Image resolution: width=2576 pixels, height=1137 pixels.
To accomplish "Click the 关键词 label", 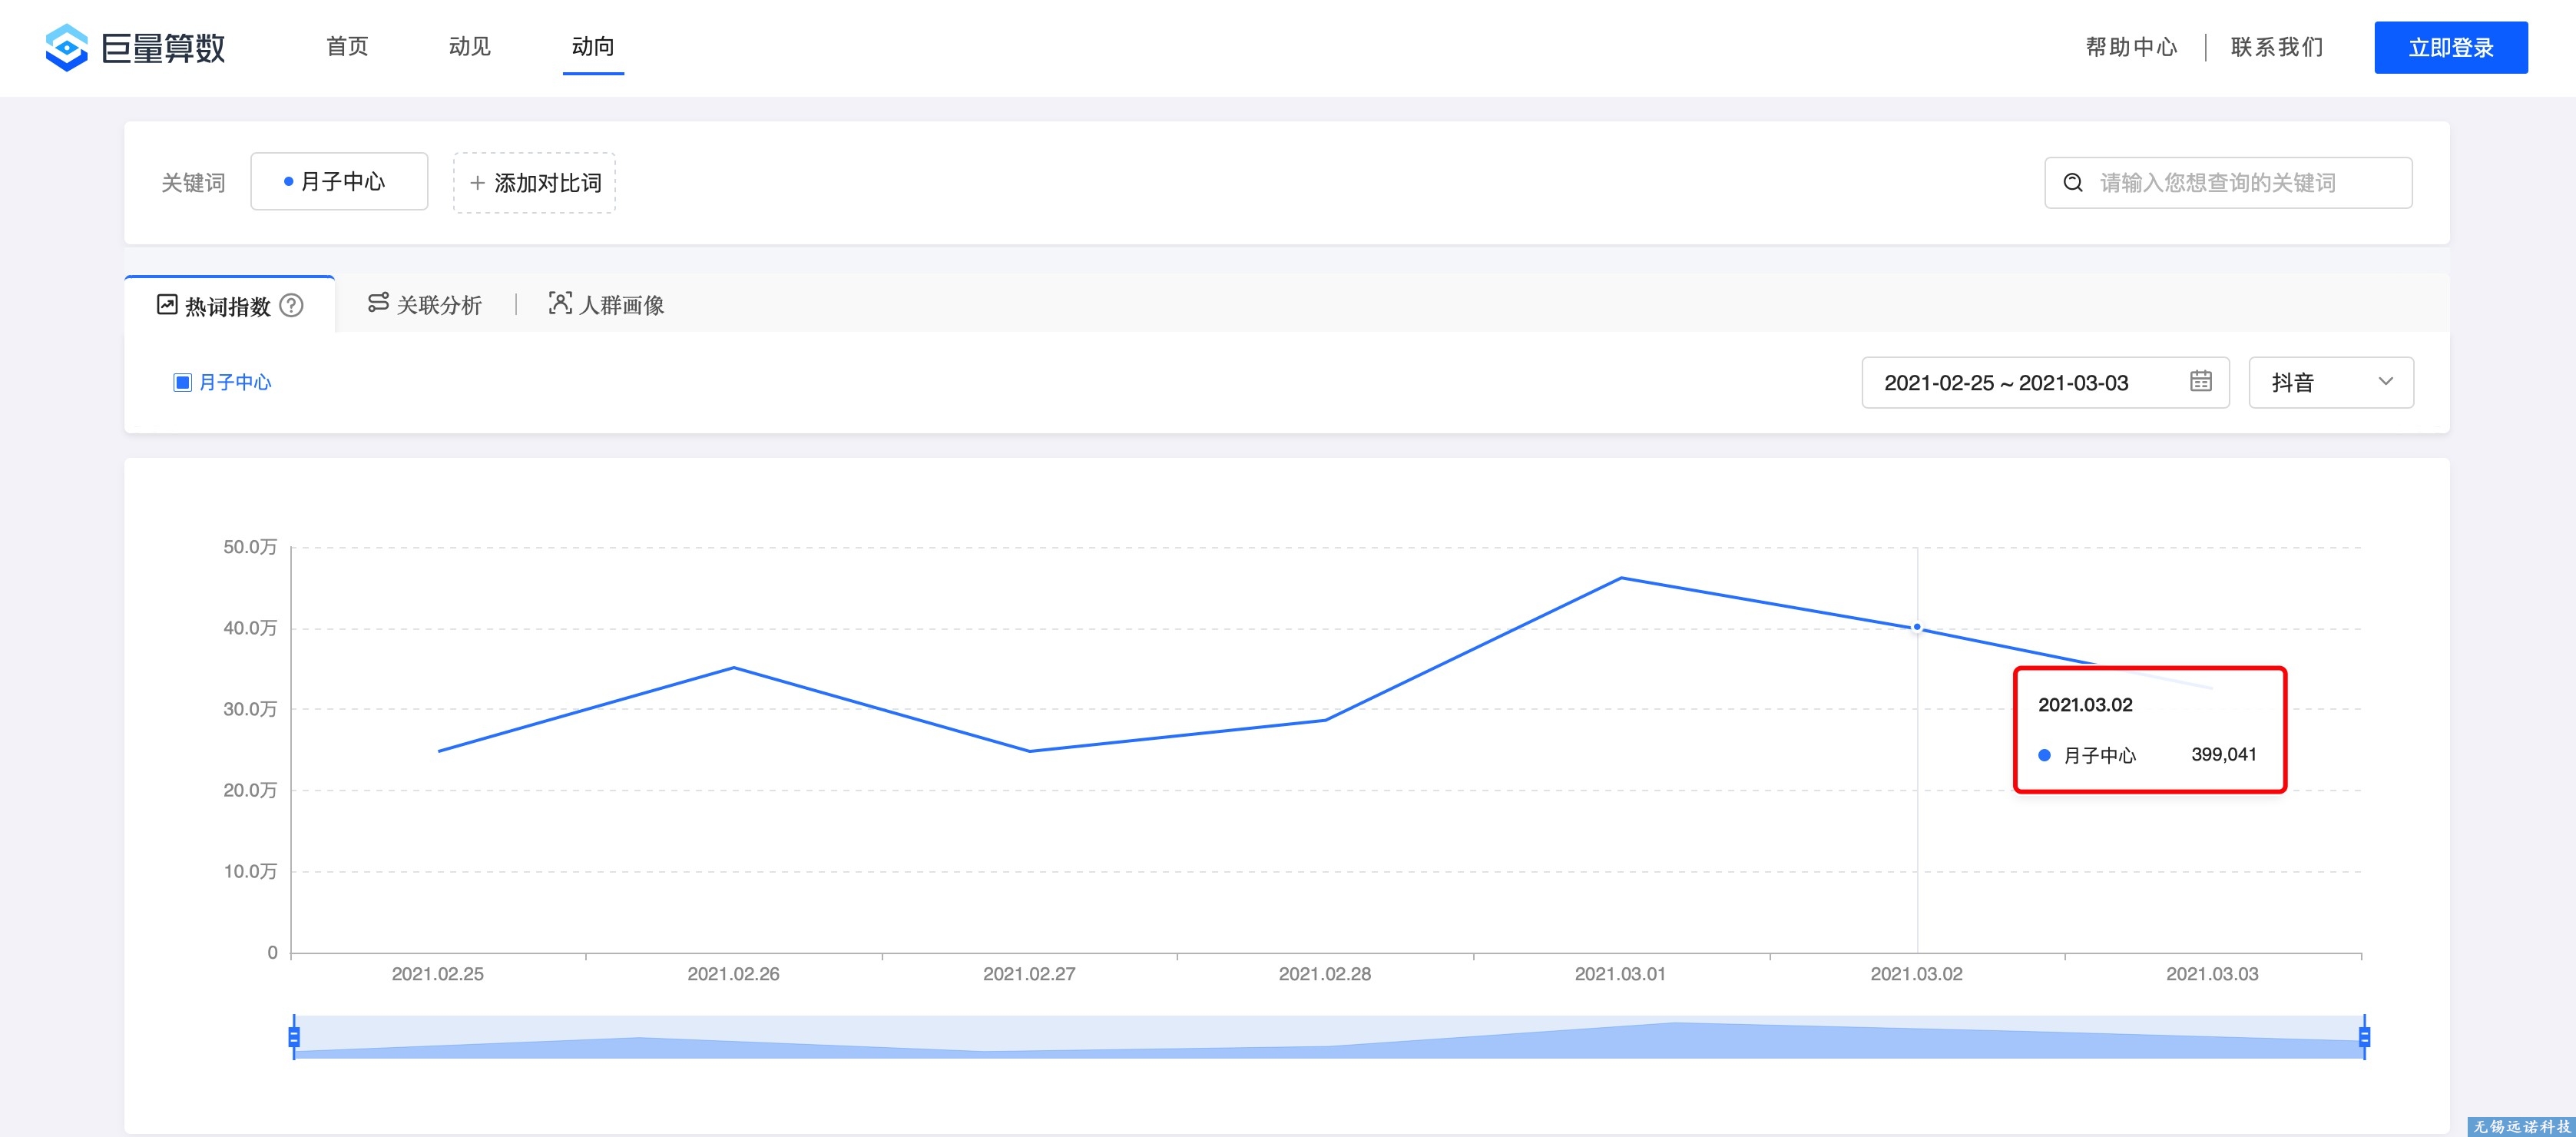I will pyautogui.click(x=193, y=183).
